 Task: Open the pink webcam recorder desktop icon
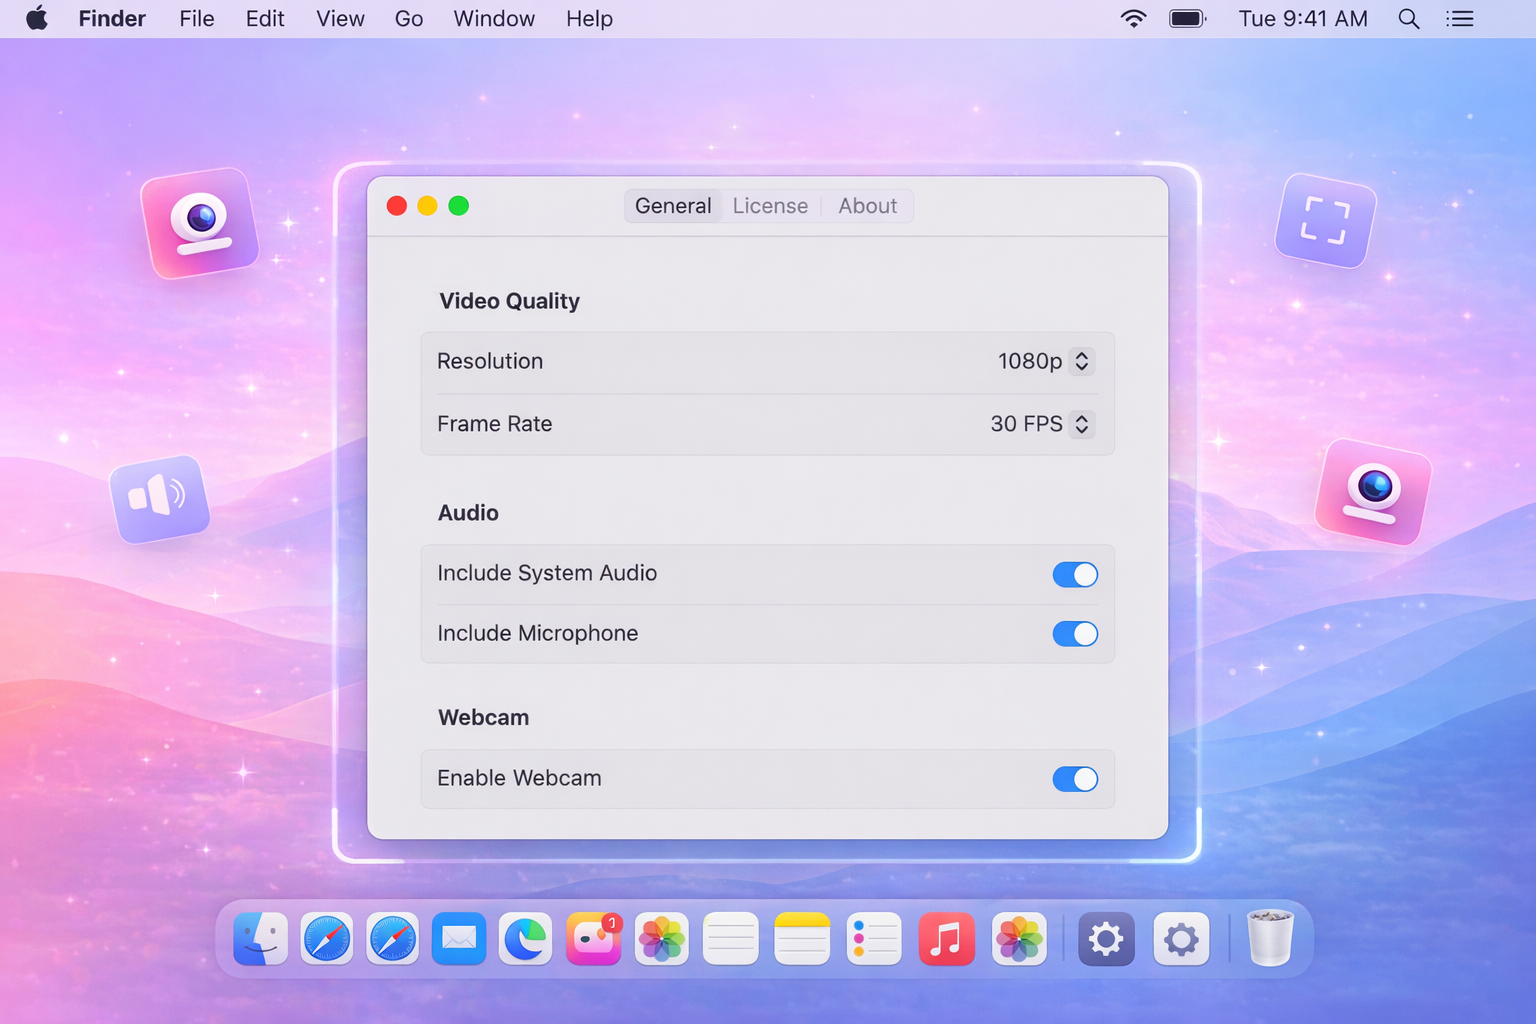[200, 222]
